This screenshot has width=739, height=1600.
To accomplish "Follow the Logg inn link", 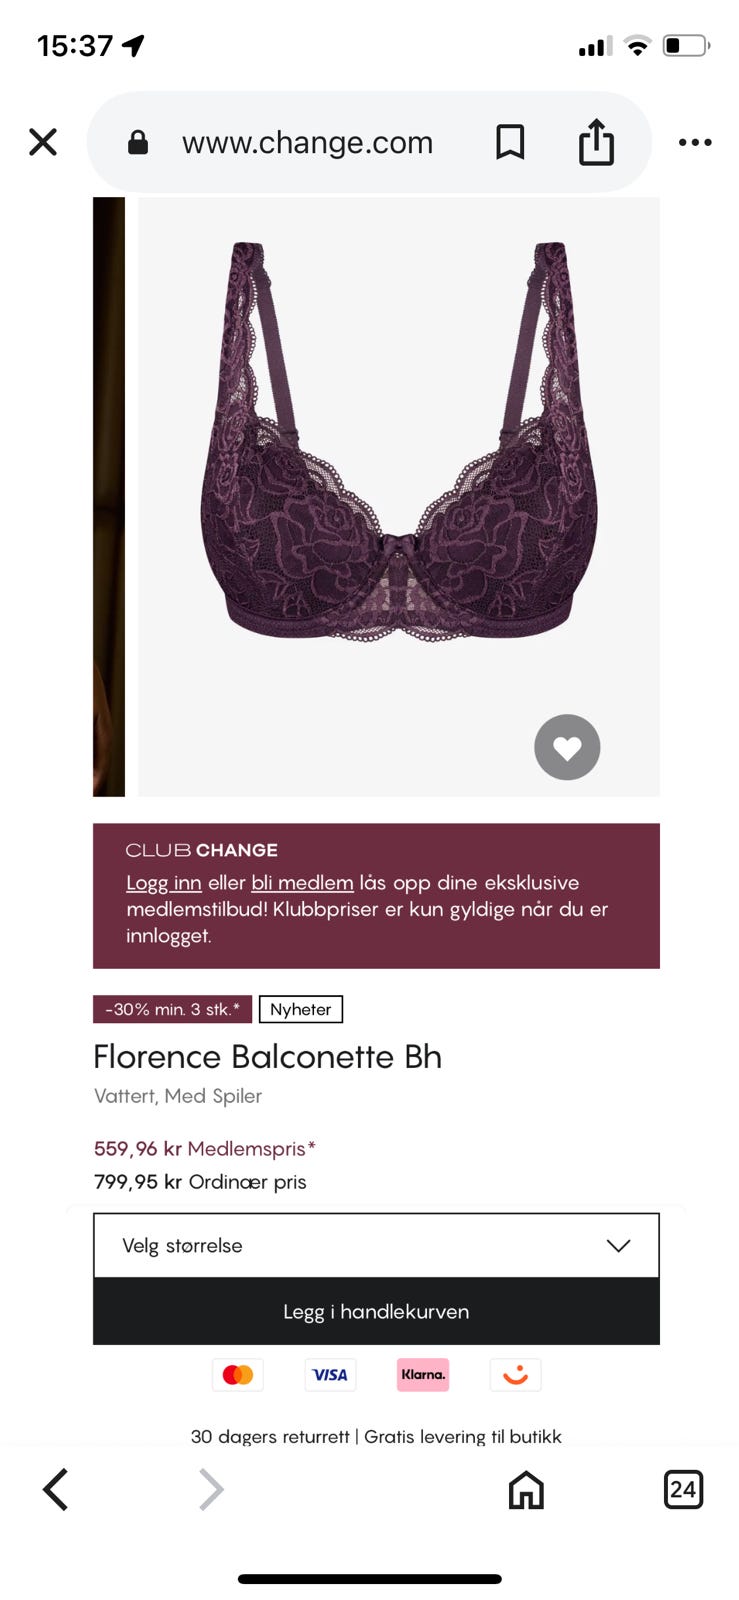I will pos(164,883).
